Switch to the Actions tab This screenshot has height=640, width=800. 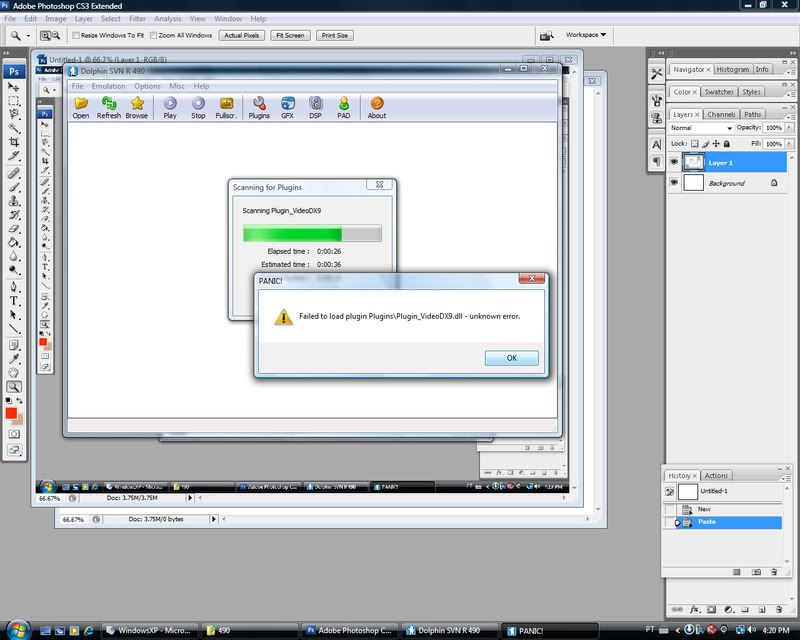click(716, 475)
